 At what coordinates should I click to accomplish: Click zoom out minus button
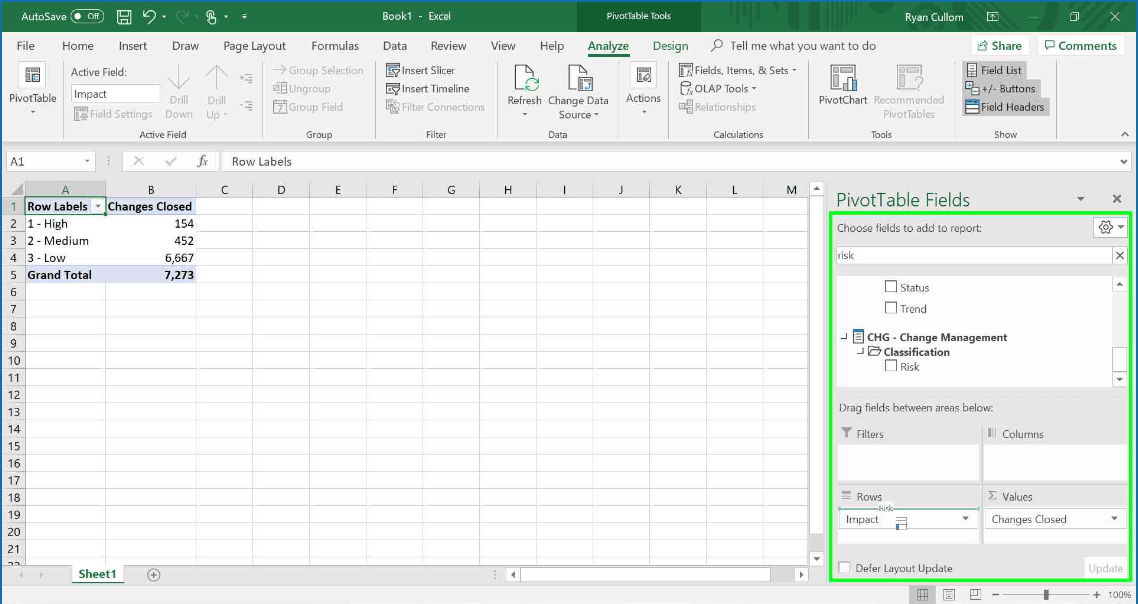point(996,595)
